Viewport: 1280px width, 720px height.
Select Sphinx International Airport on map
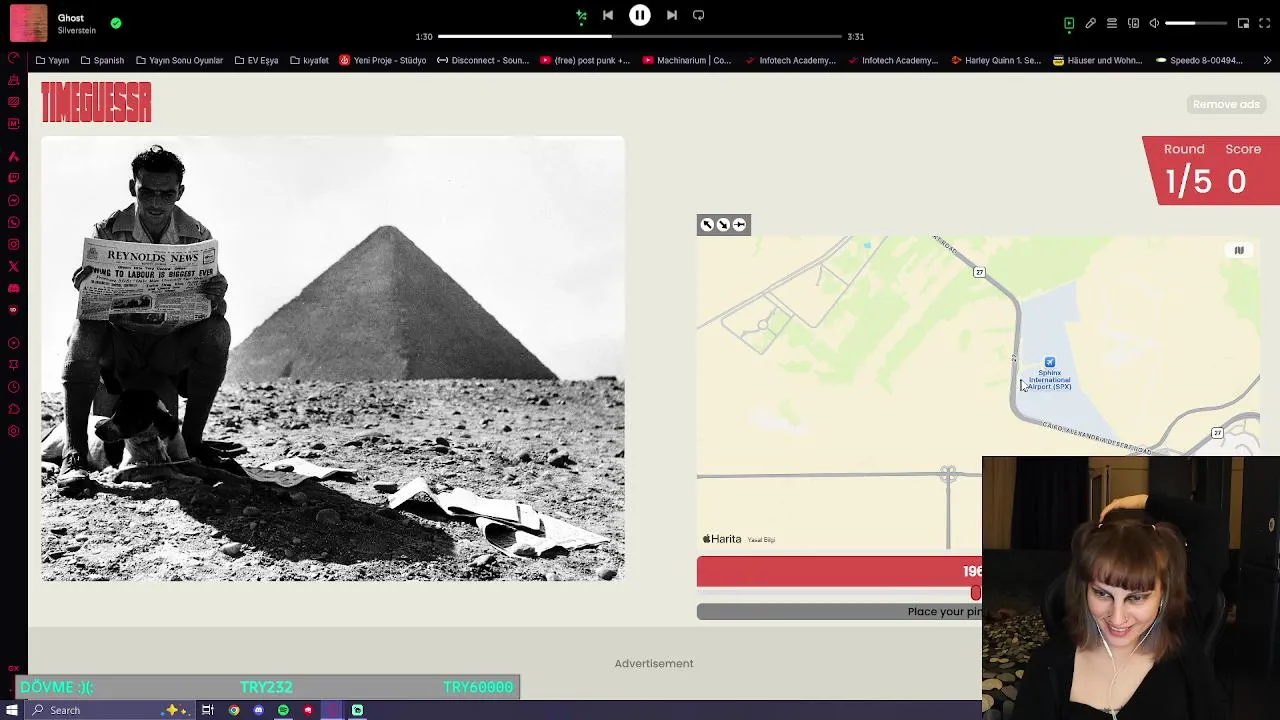point(1050,374)
